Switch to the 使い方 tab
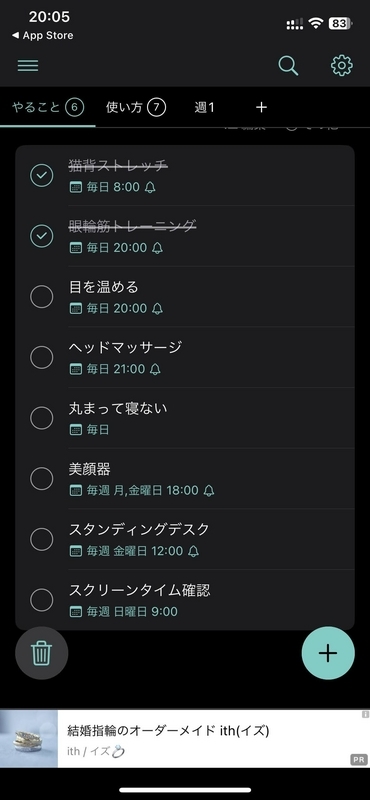The image size is (370, 800). pos(136,107)
